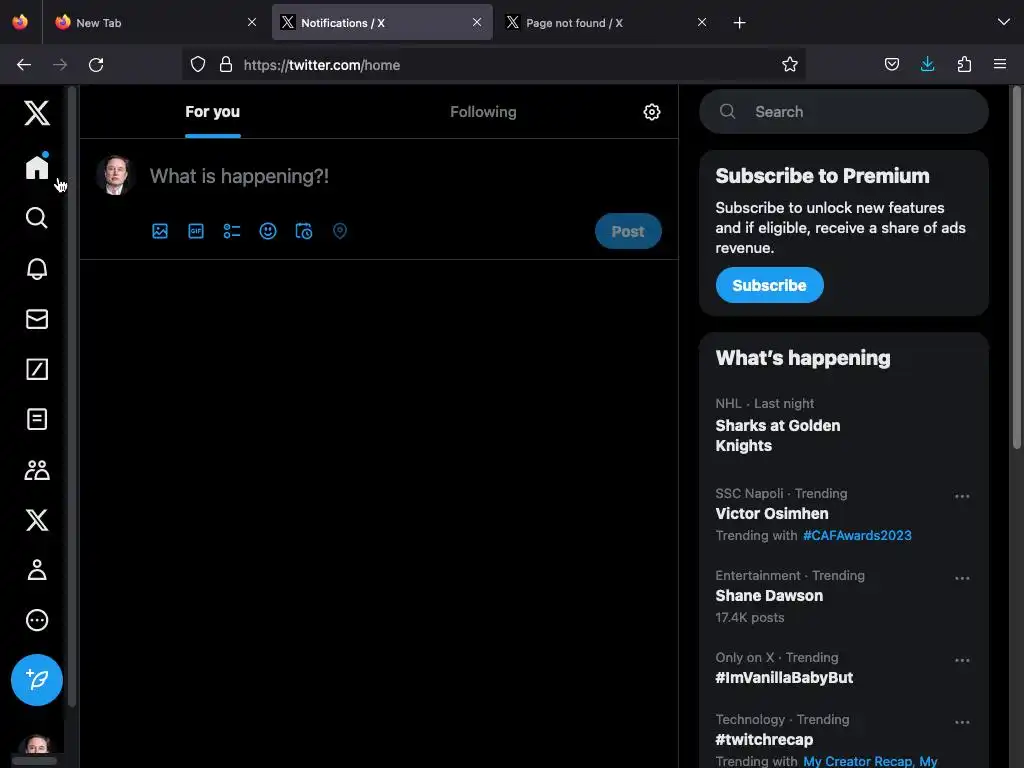Open Premium X icon in sidebar

click(x=37, y=520)
